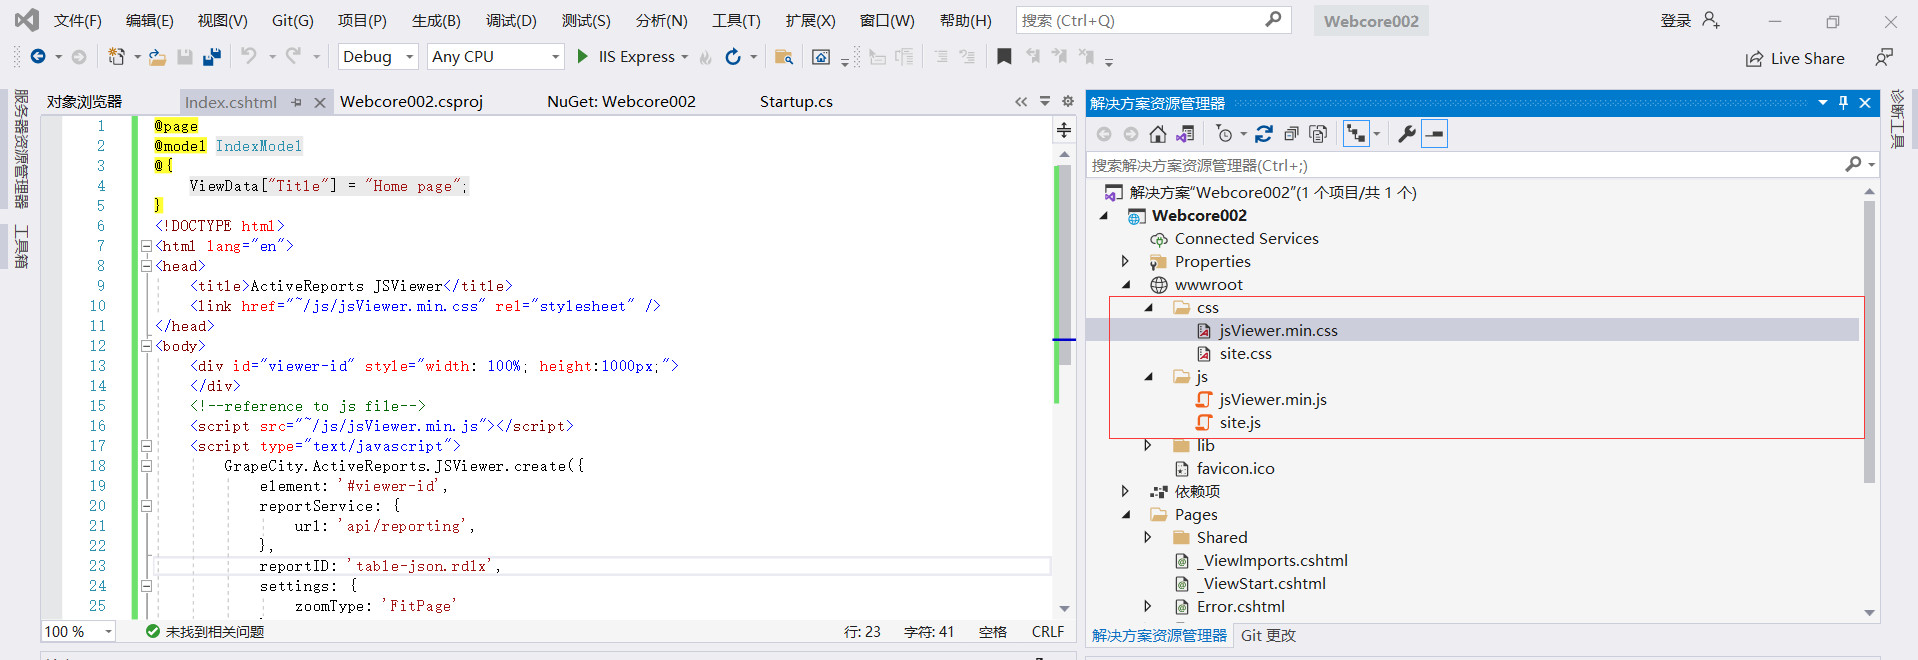
Task: Open the Debug configuration dropdown
Action: point(409,57)
